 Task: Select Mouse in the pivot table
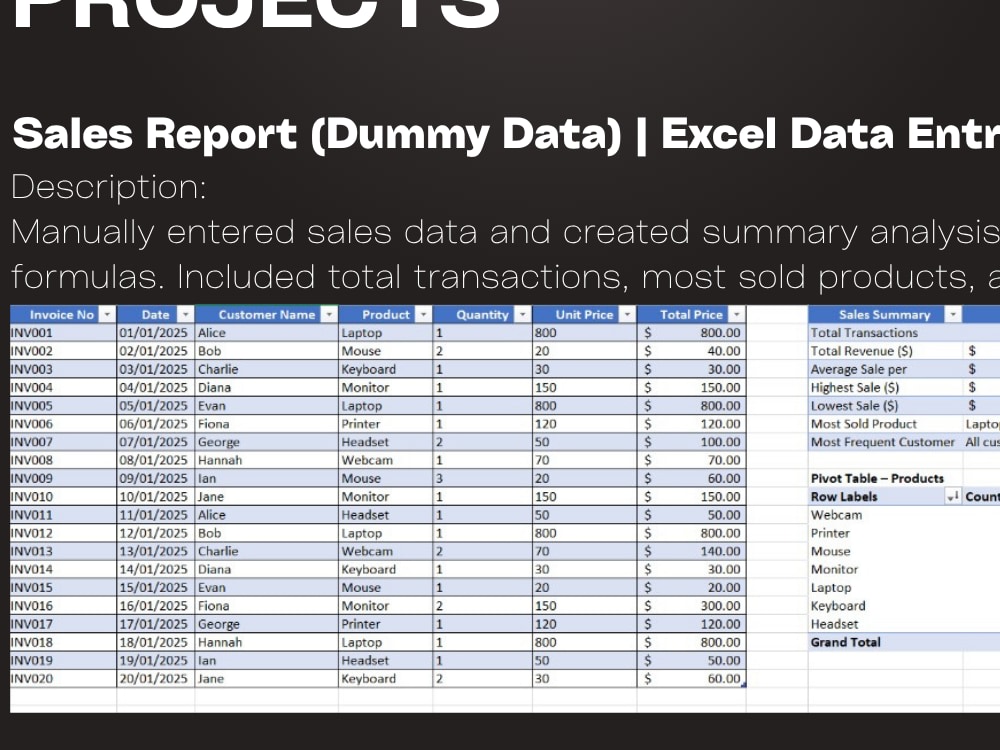click(830, 551)
